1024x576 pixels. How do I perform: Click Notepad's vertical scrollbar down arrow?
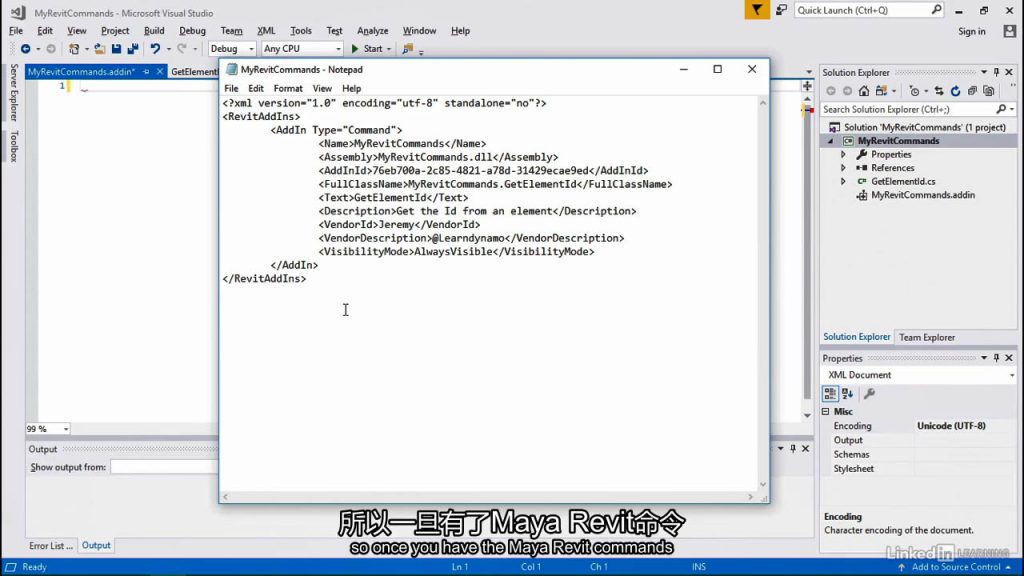(763, 485)
